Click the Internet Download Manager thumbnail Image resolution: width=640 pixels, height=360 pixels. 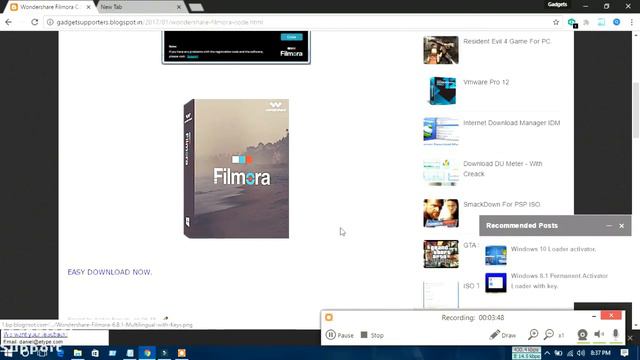[x=441, y=131]
